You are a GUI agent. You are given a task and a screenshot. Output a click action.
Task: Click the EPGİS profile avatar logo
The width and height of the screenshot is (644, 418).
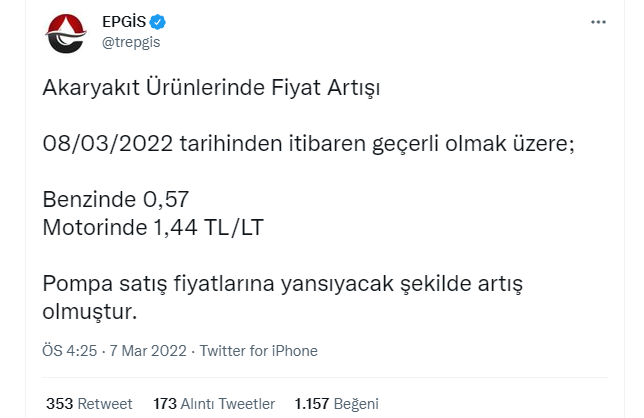tap(66, 33)
